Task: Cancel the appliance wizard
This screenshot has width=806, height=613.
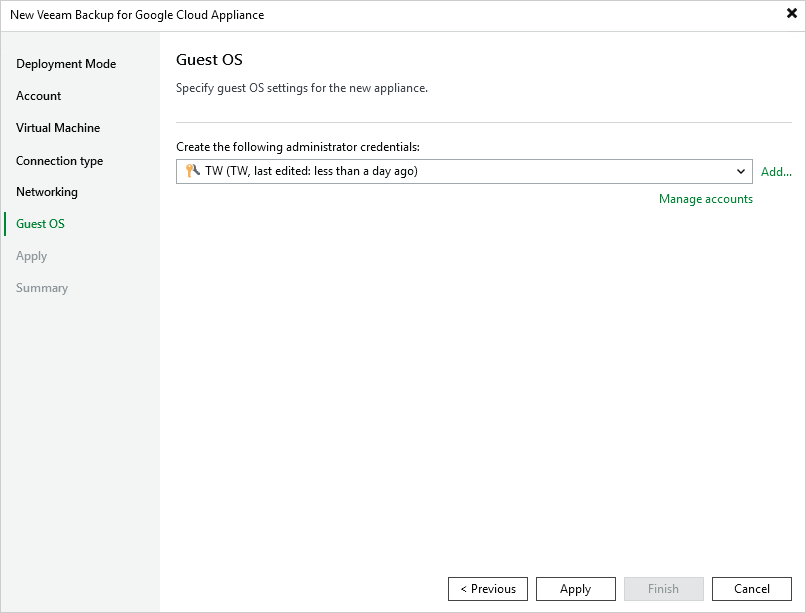Action: (x=752, y=589)
